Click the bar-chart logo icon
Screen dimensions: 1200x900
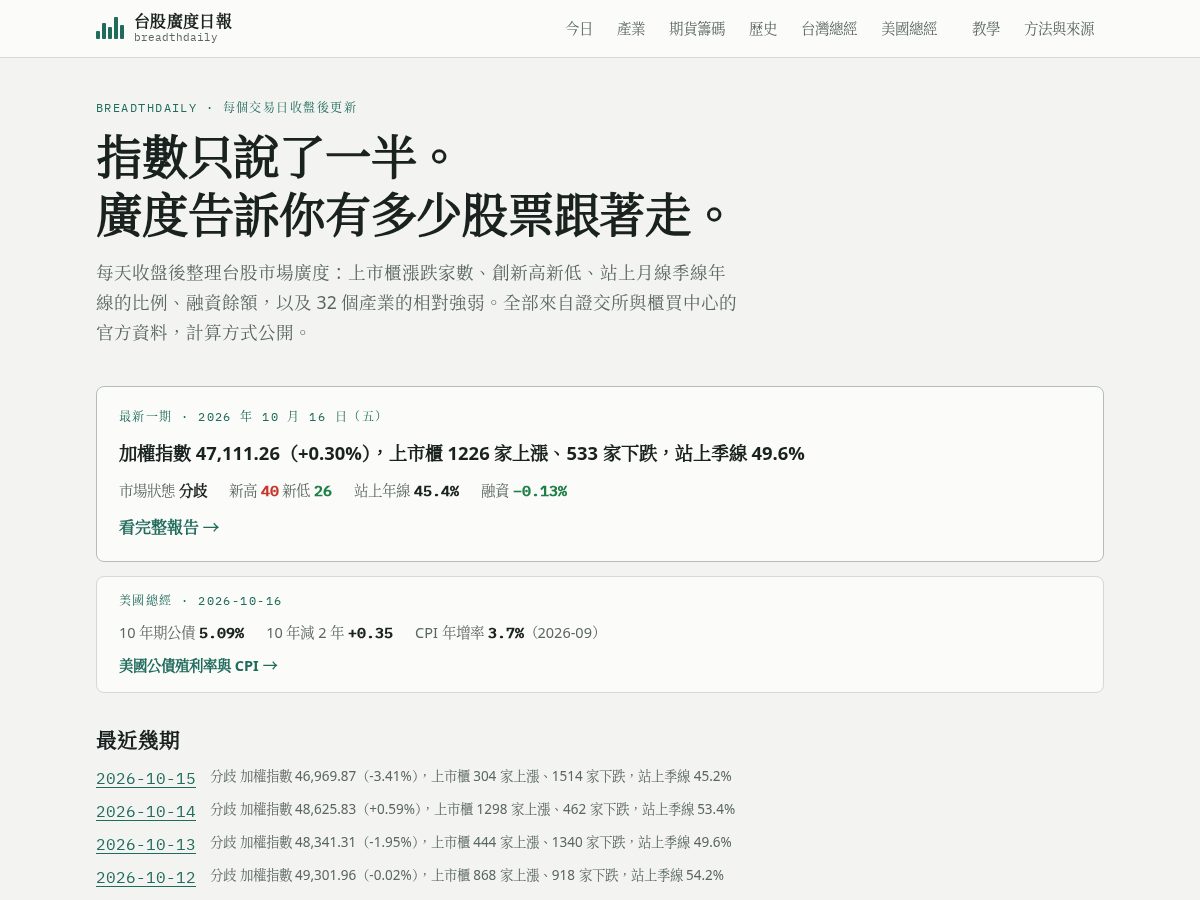click(x=110, y=28)
